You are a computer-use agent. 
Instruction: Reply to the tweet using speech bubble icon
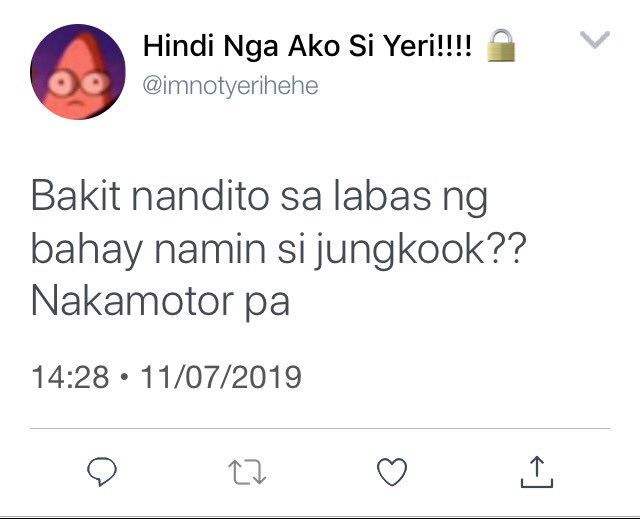102,472
